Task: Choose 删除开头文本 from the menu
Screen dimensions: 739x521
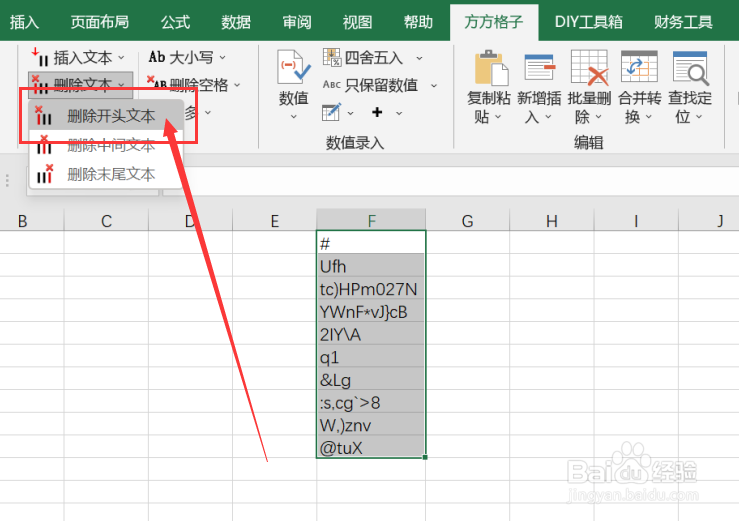Action: tap(106, 116)
